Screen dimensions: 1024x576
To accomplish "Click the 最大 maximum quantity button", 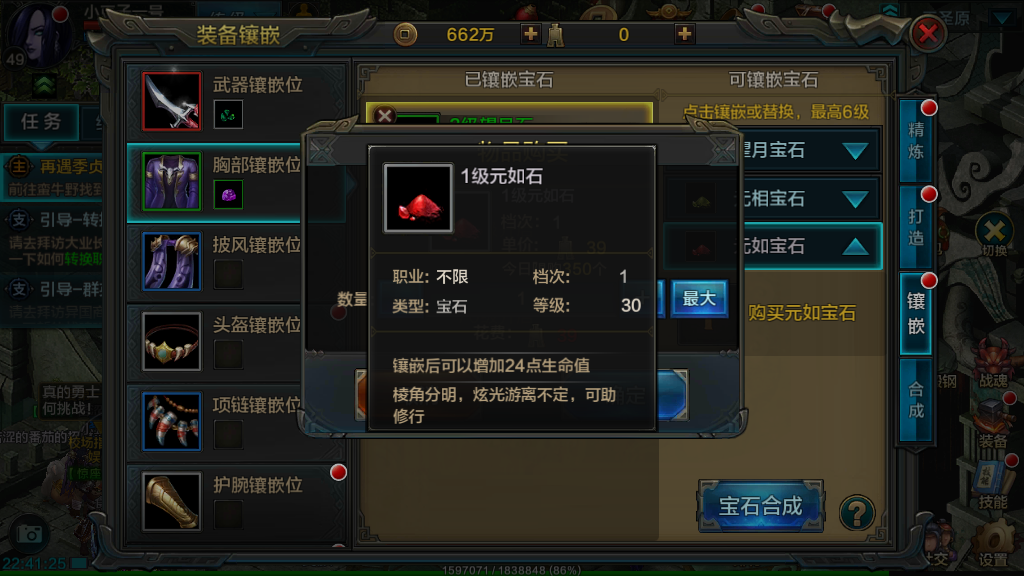I will tap(699, 298).
